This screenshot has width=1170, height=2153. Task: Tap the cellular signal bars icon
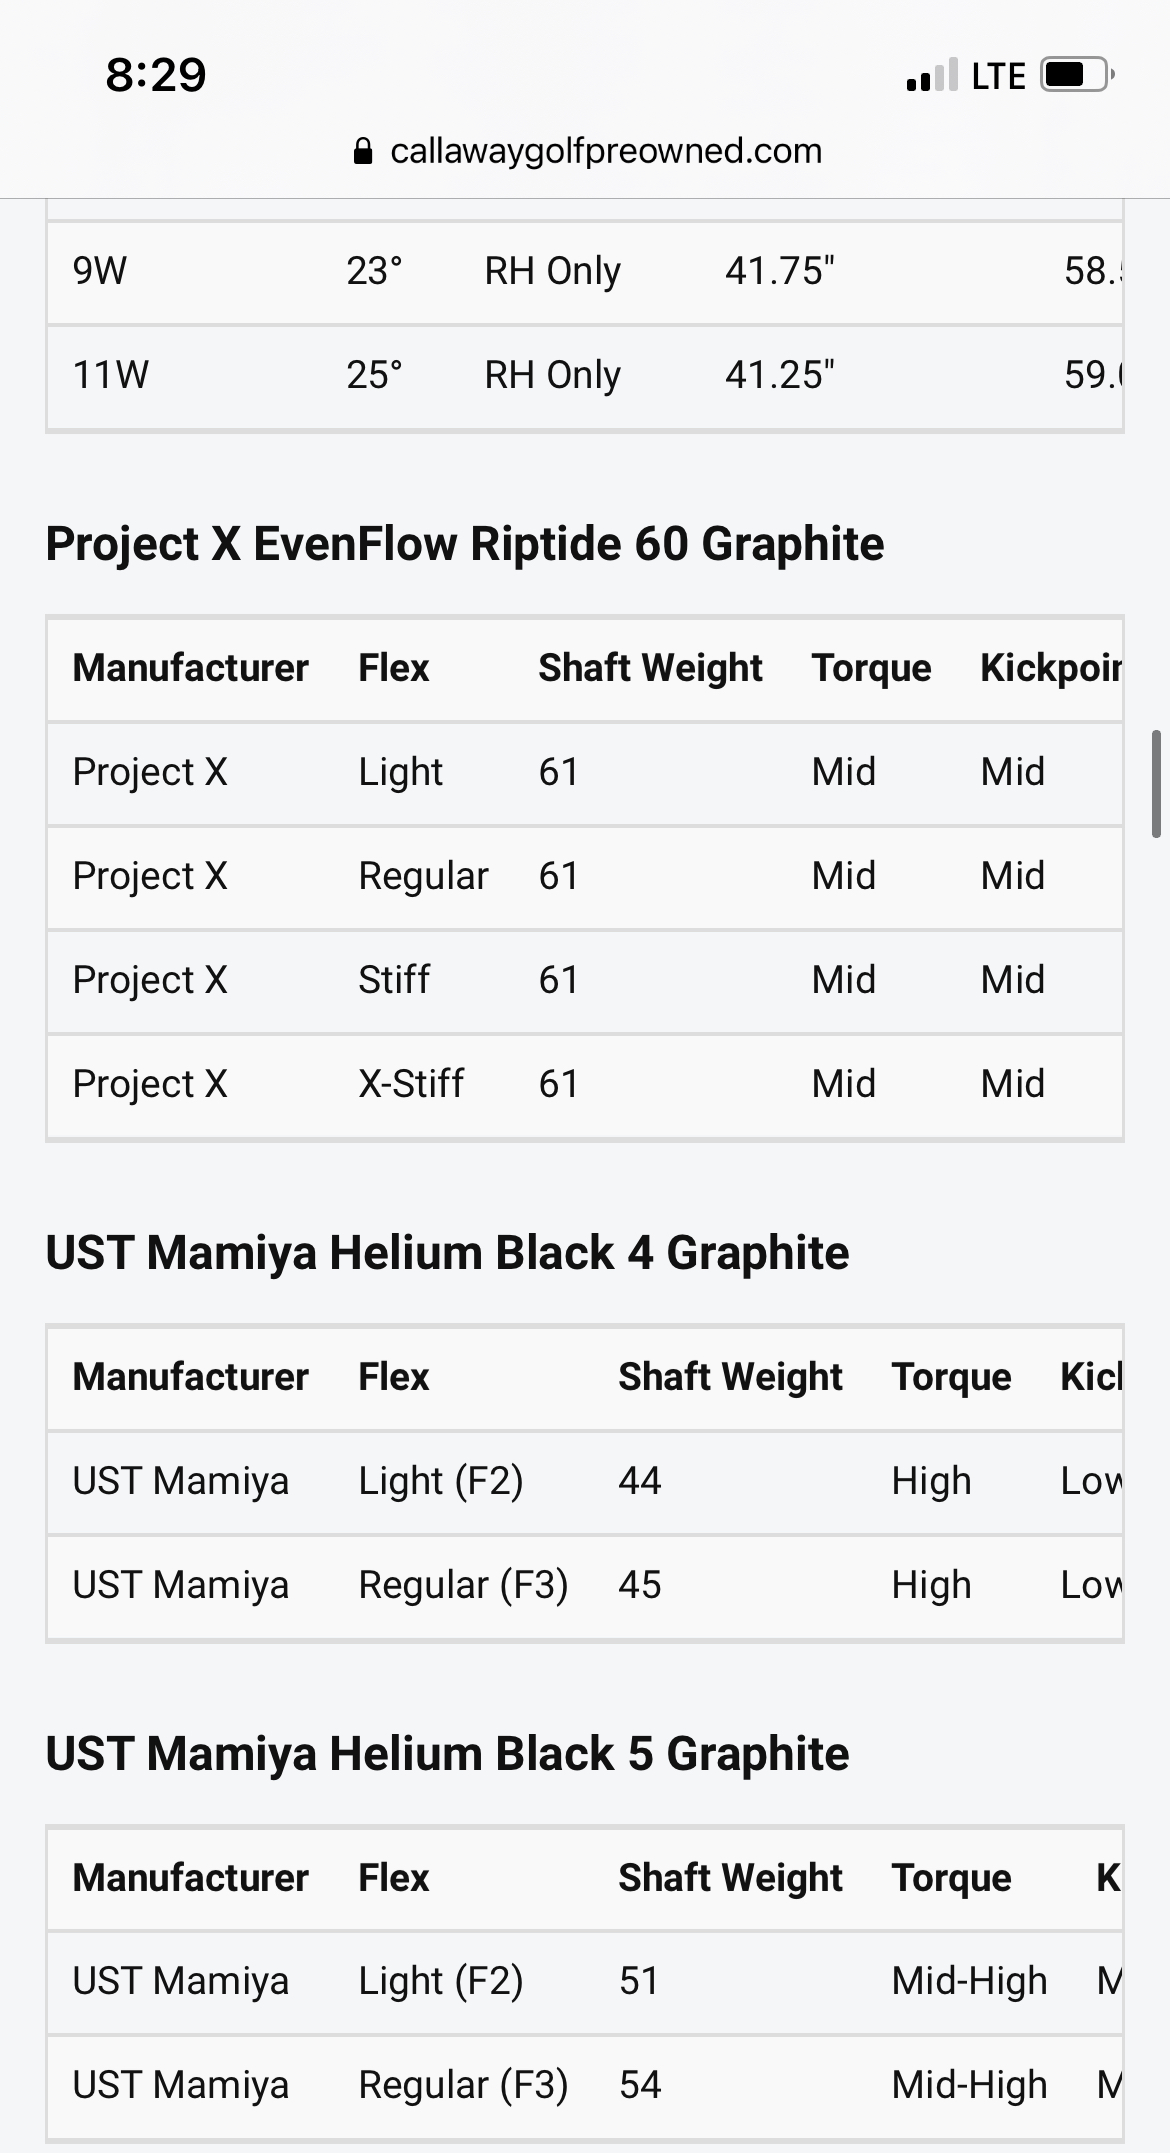[x=931, y=76]
